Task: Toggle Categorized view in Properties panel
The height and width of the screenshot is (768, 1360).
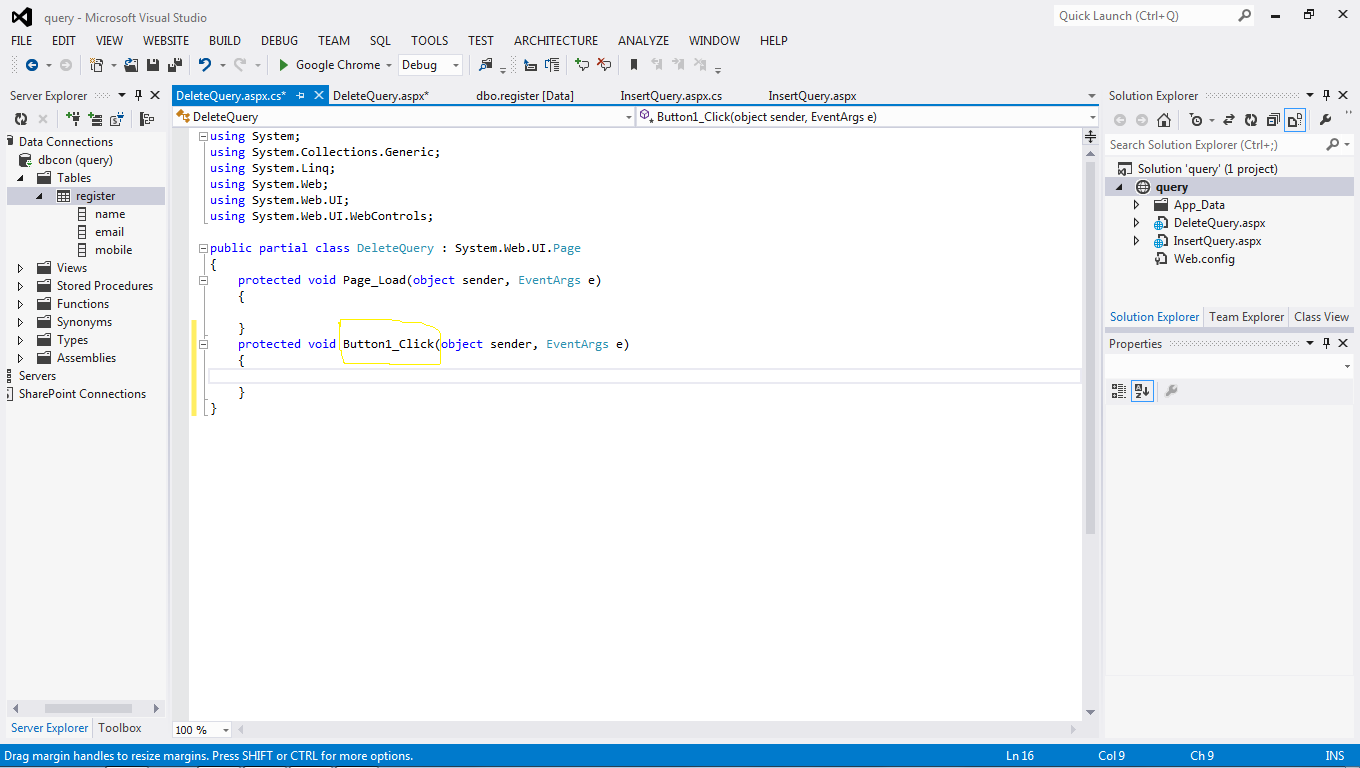Action: click(1119, 391)
